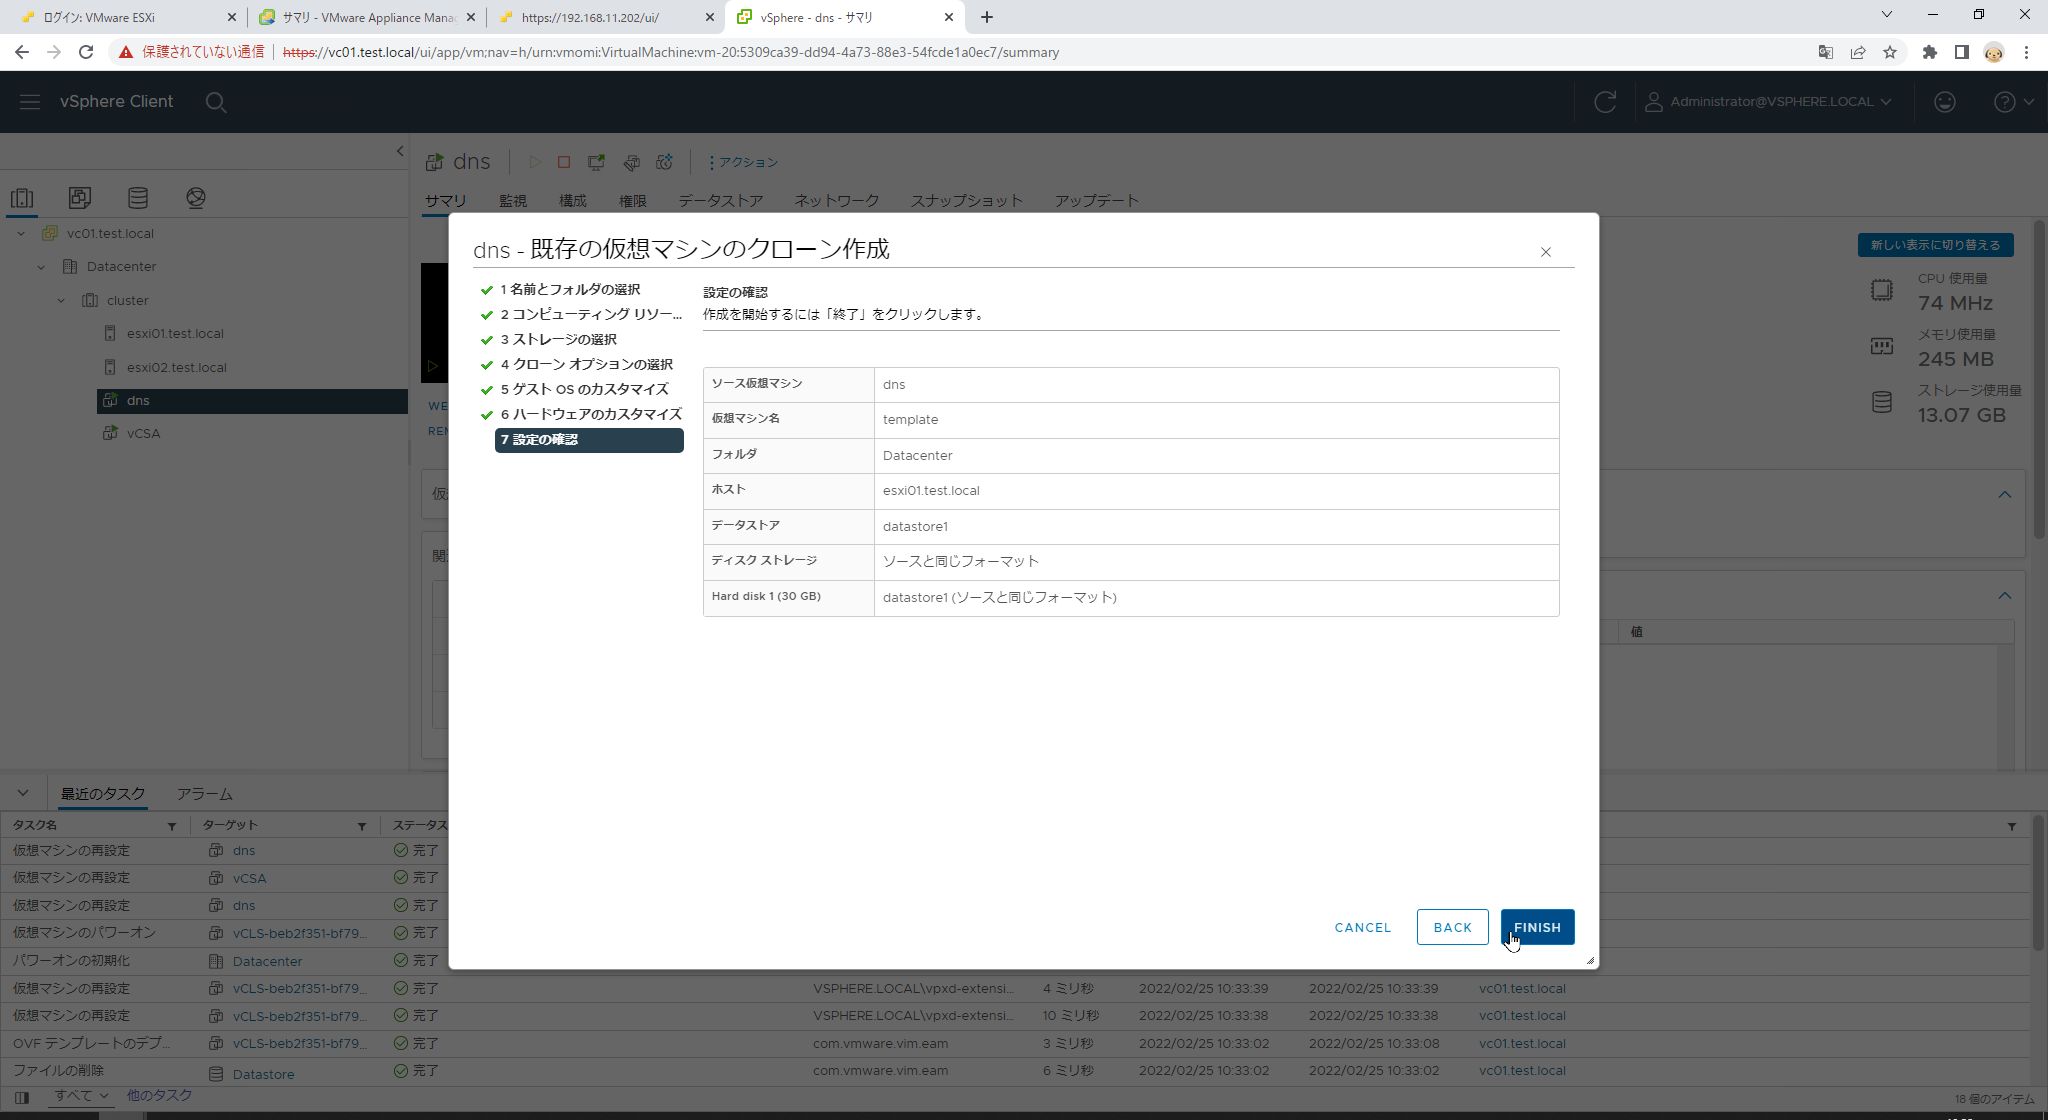Select Storage inventory icon

point(138,198)
